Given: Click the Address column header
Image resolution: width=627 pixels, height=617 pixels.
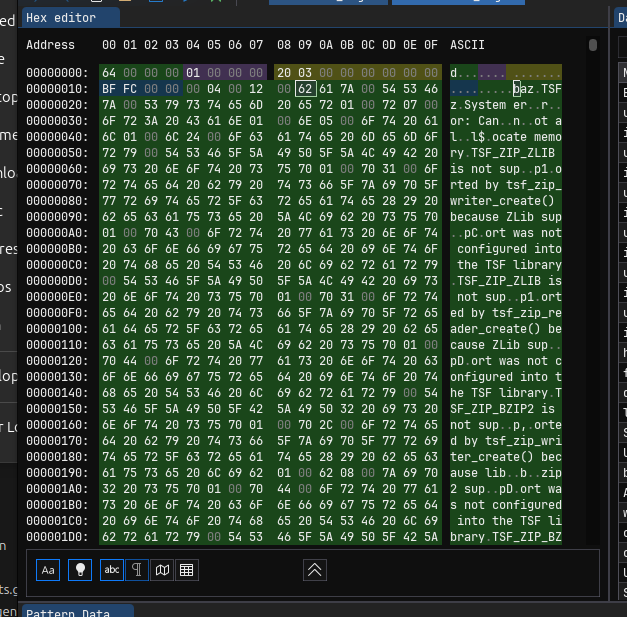Looking at the screenshot, I should pyautogui.click(x=50, y=45).
